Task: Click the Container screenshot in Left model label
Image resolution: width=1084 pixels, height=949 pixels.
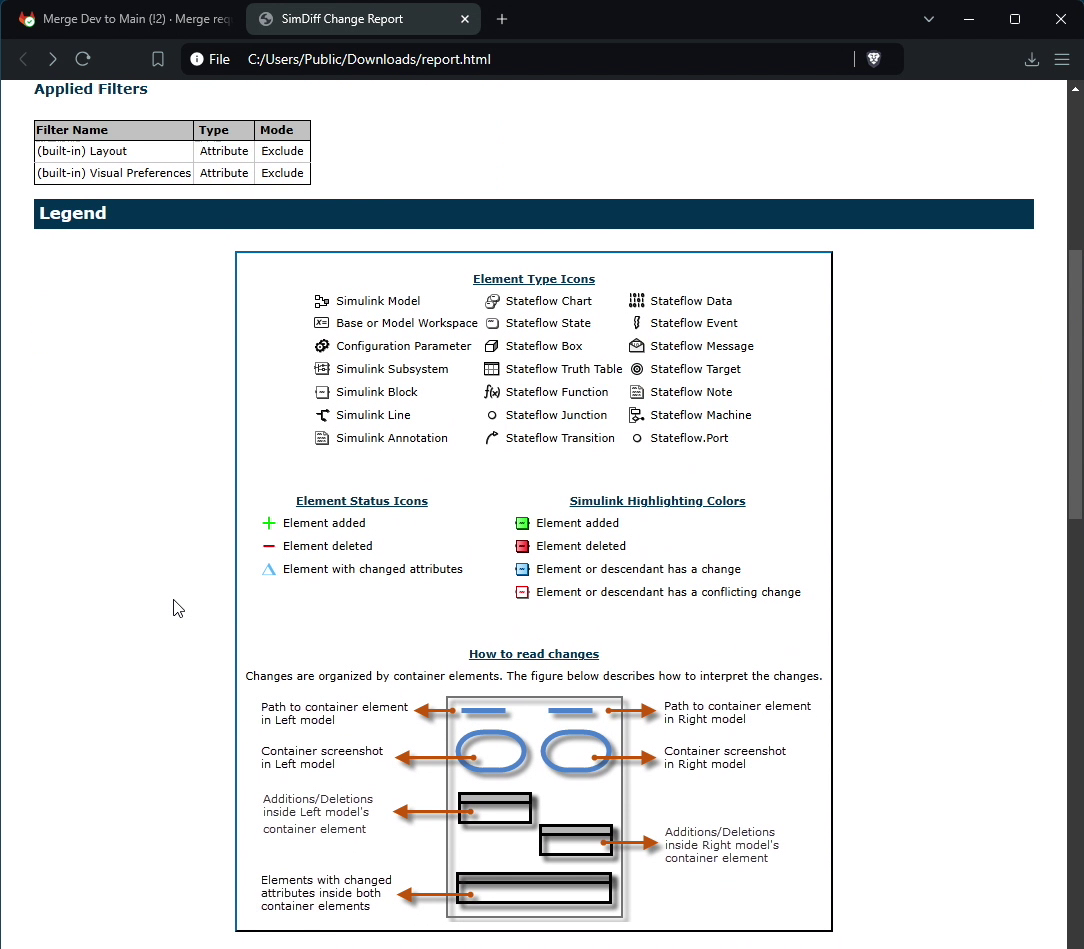Action: [x=321, y=758]
